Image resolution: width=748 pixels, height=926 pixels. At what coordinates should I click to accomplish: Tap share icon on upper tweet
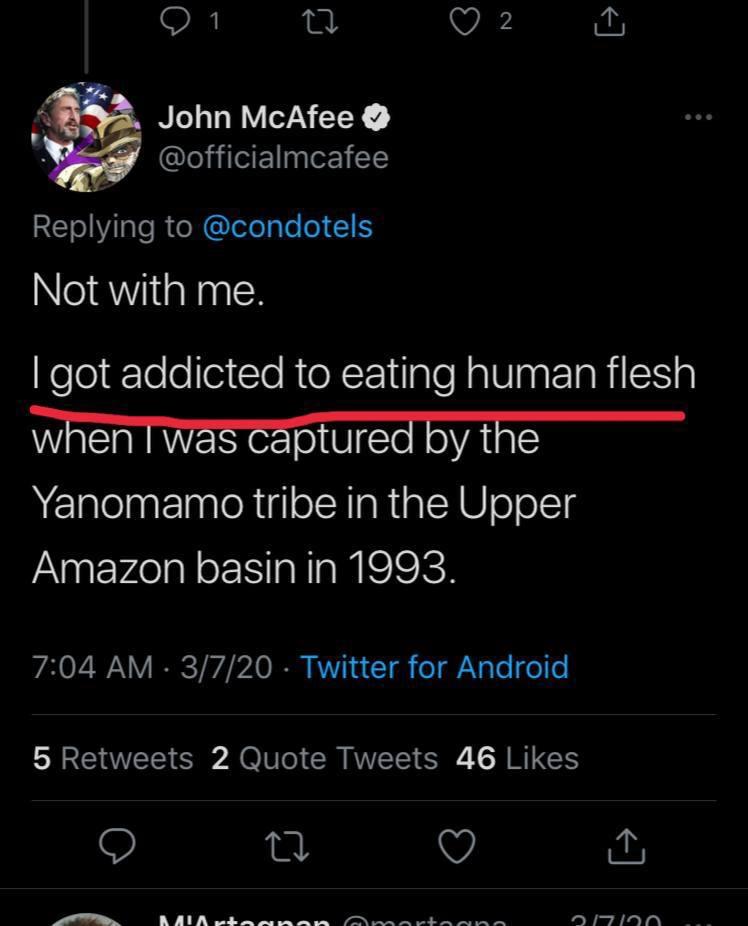609,22
